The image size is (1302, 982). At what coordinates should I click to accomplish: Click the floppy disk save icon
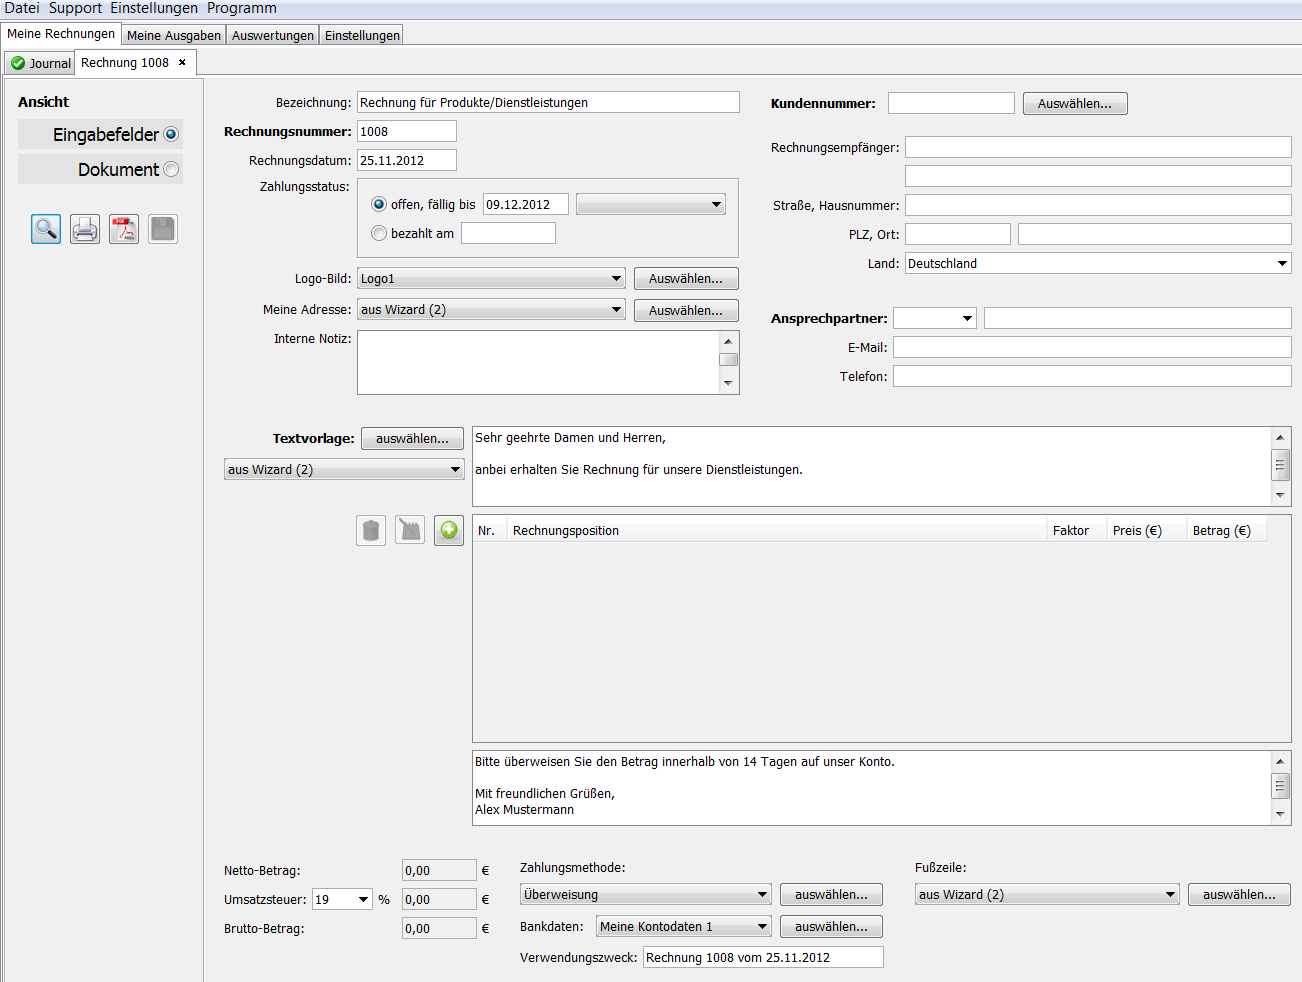coord(163,229)
